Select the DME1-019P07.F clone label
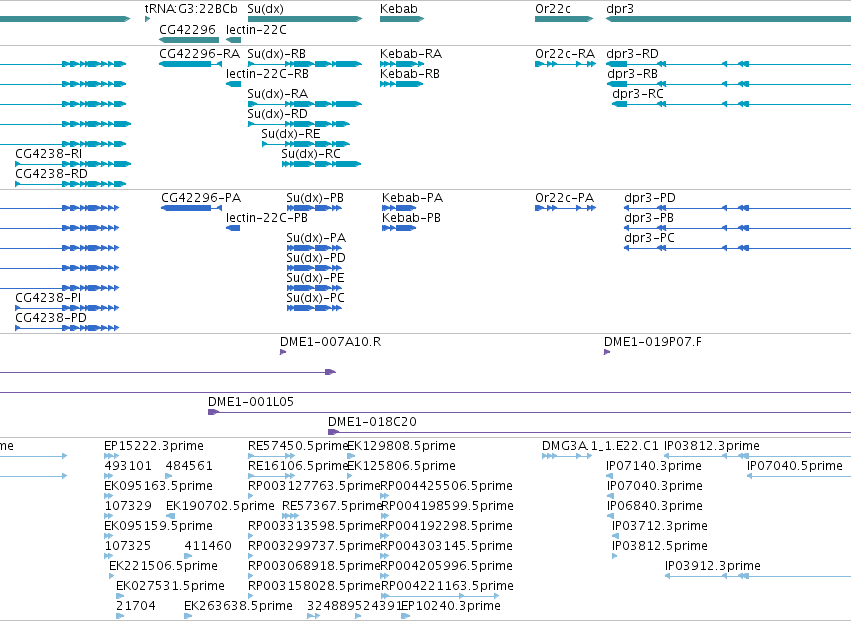851x621 pixels. [x=652, y=341]
